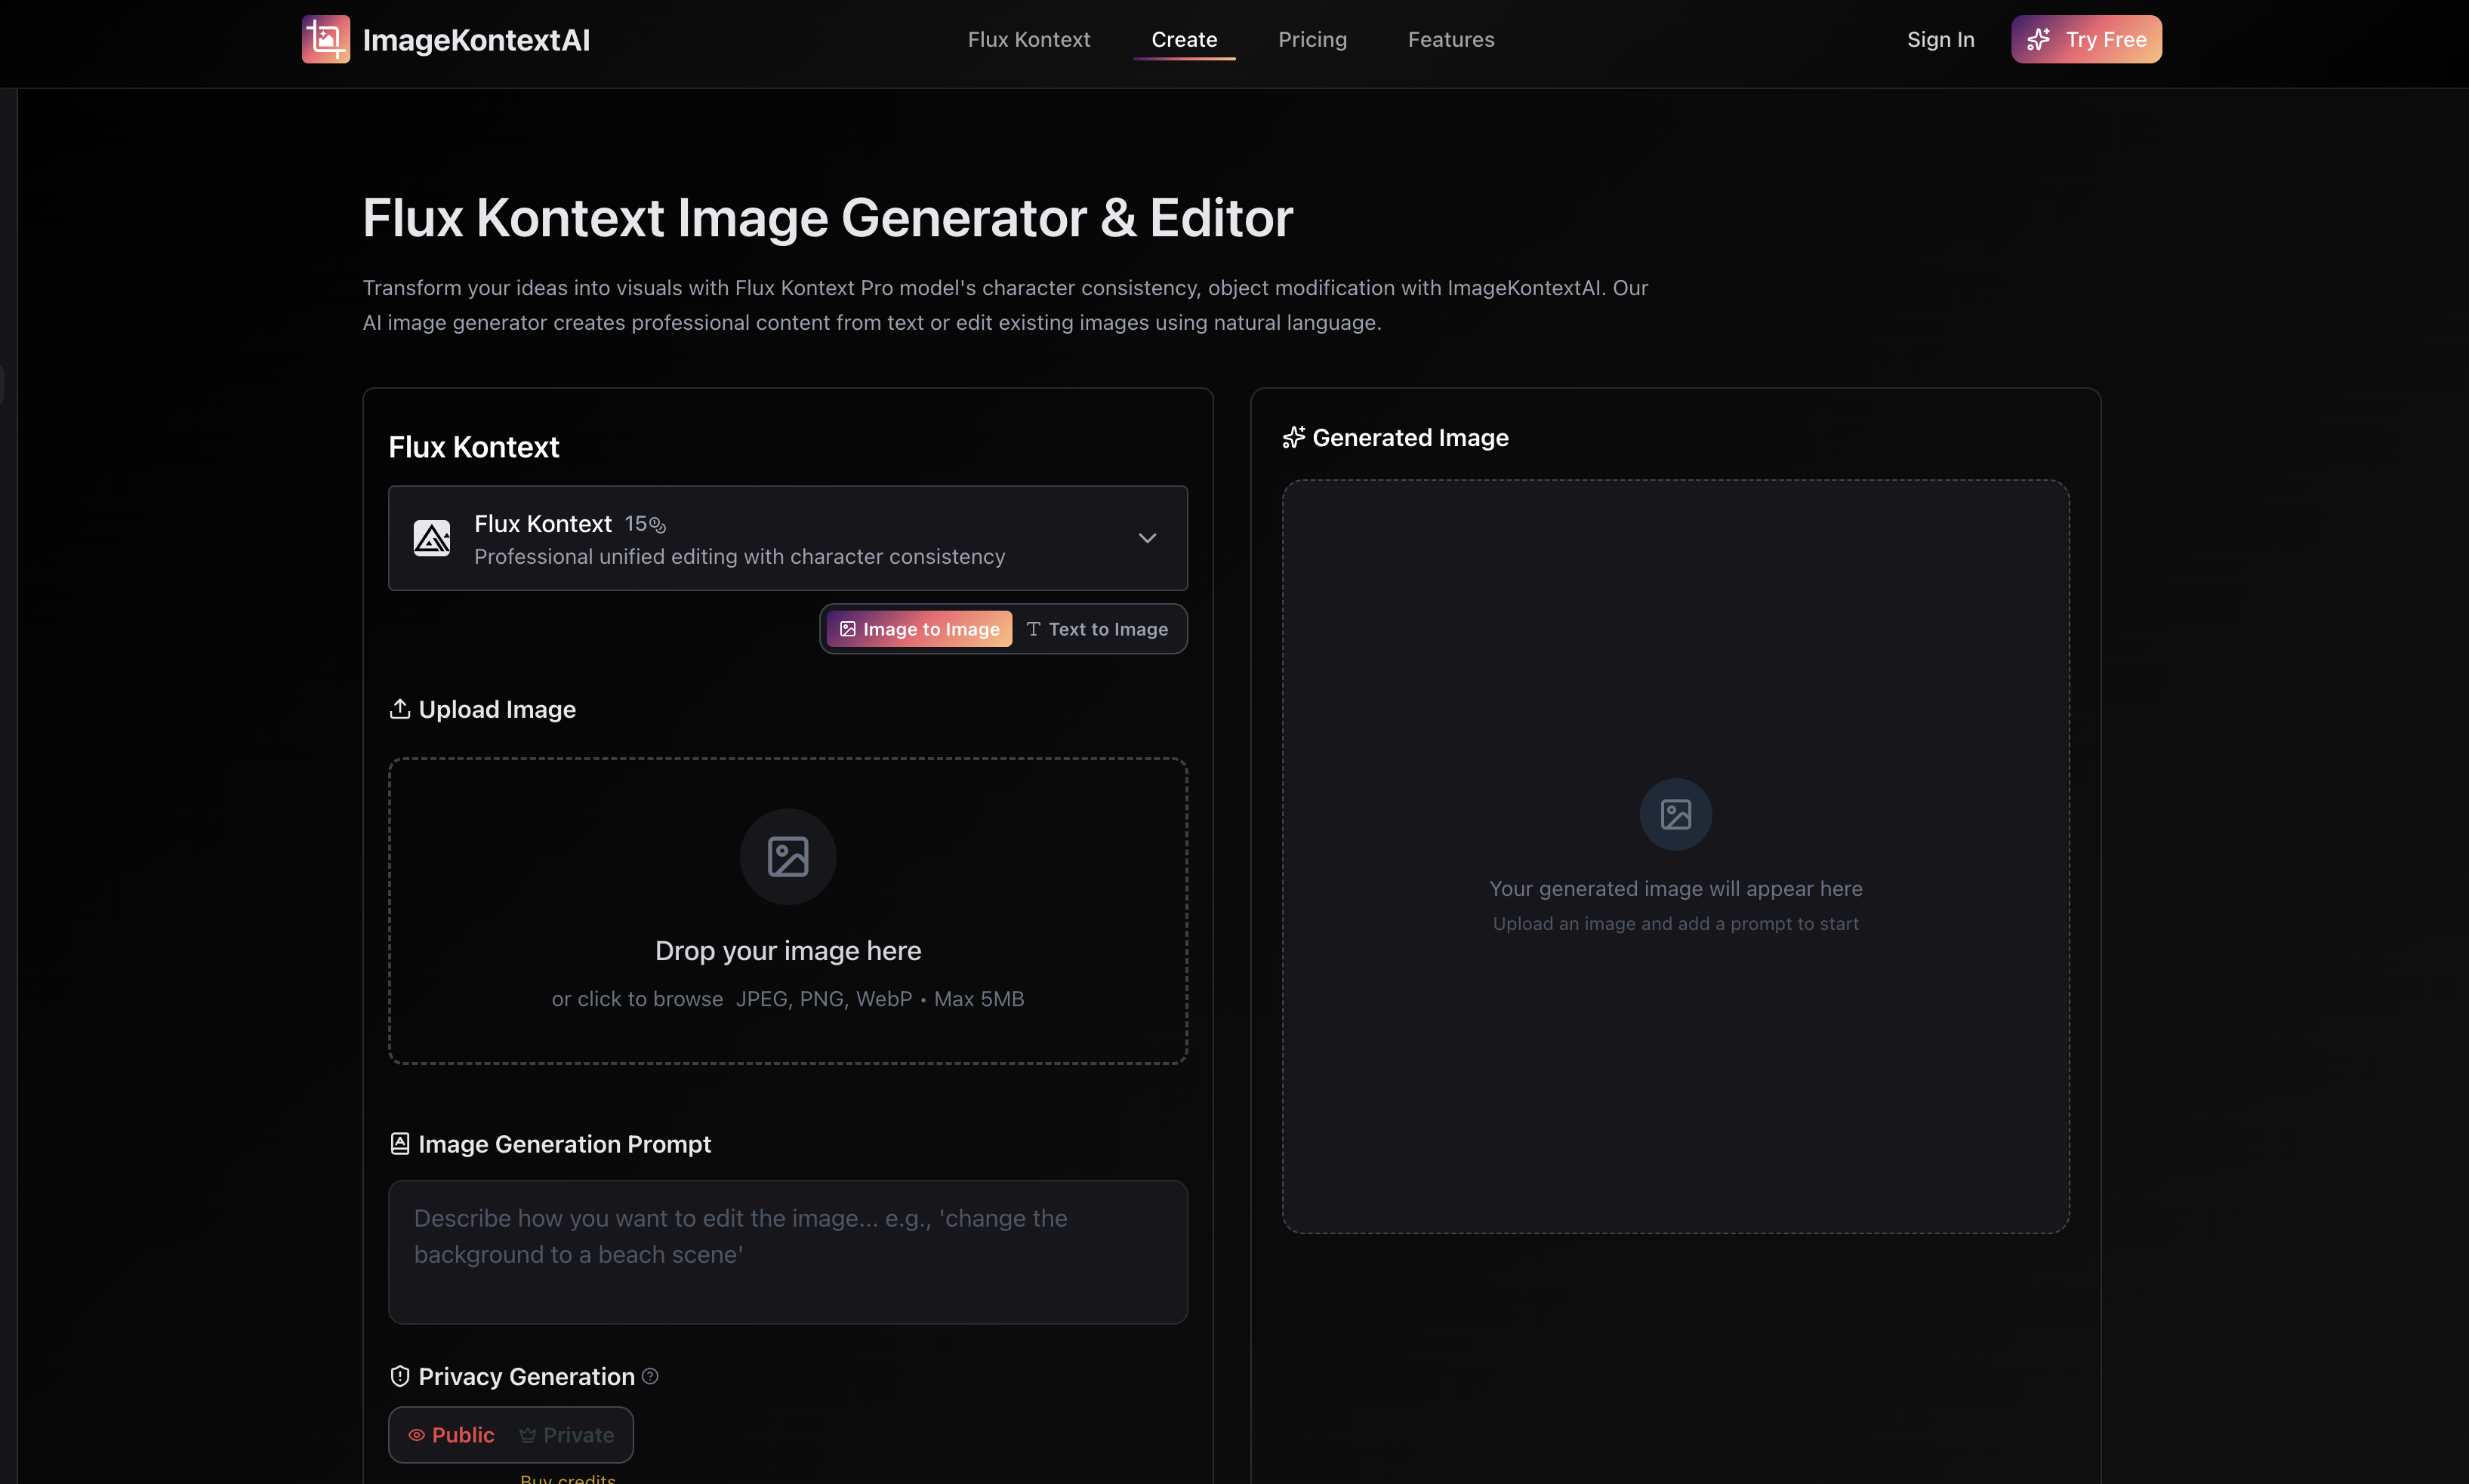Click the 'Generated Image' panel title
Image resolution: width=2469 pixels, height=1484 pixels.
click(1410, 437)
